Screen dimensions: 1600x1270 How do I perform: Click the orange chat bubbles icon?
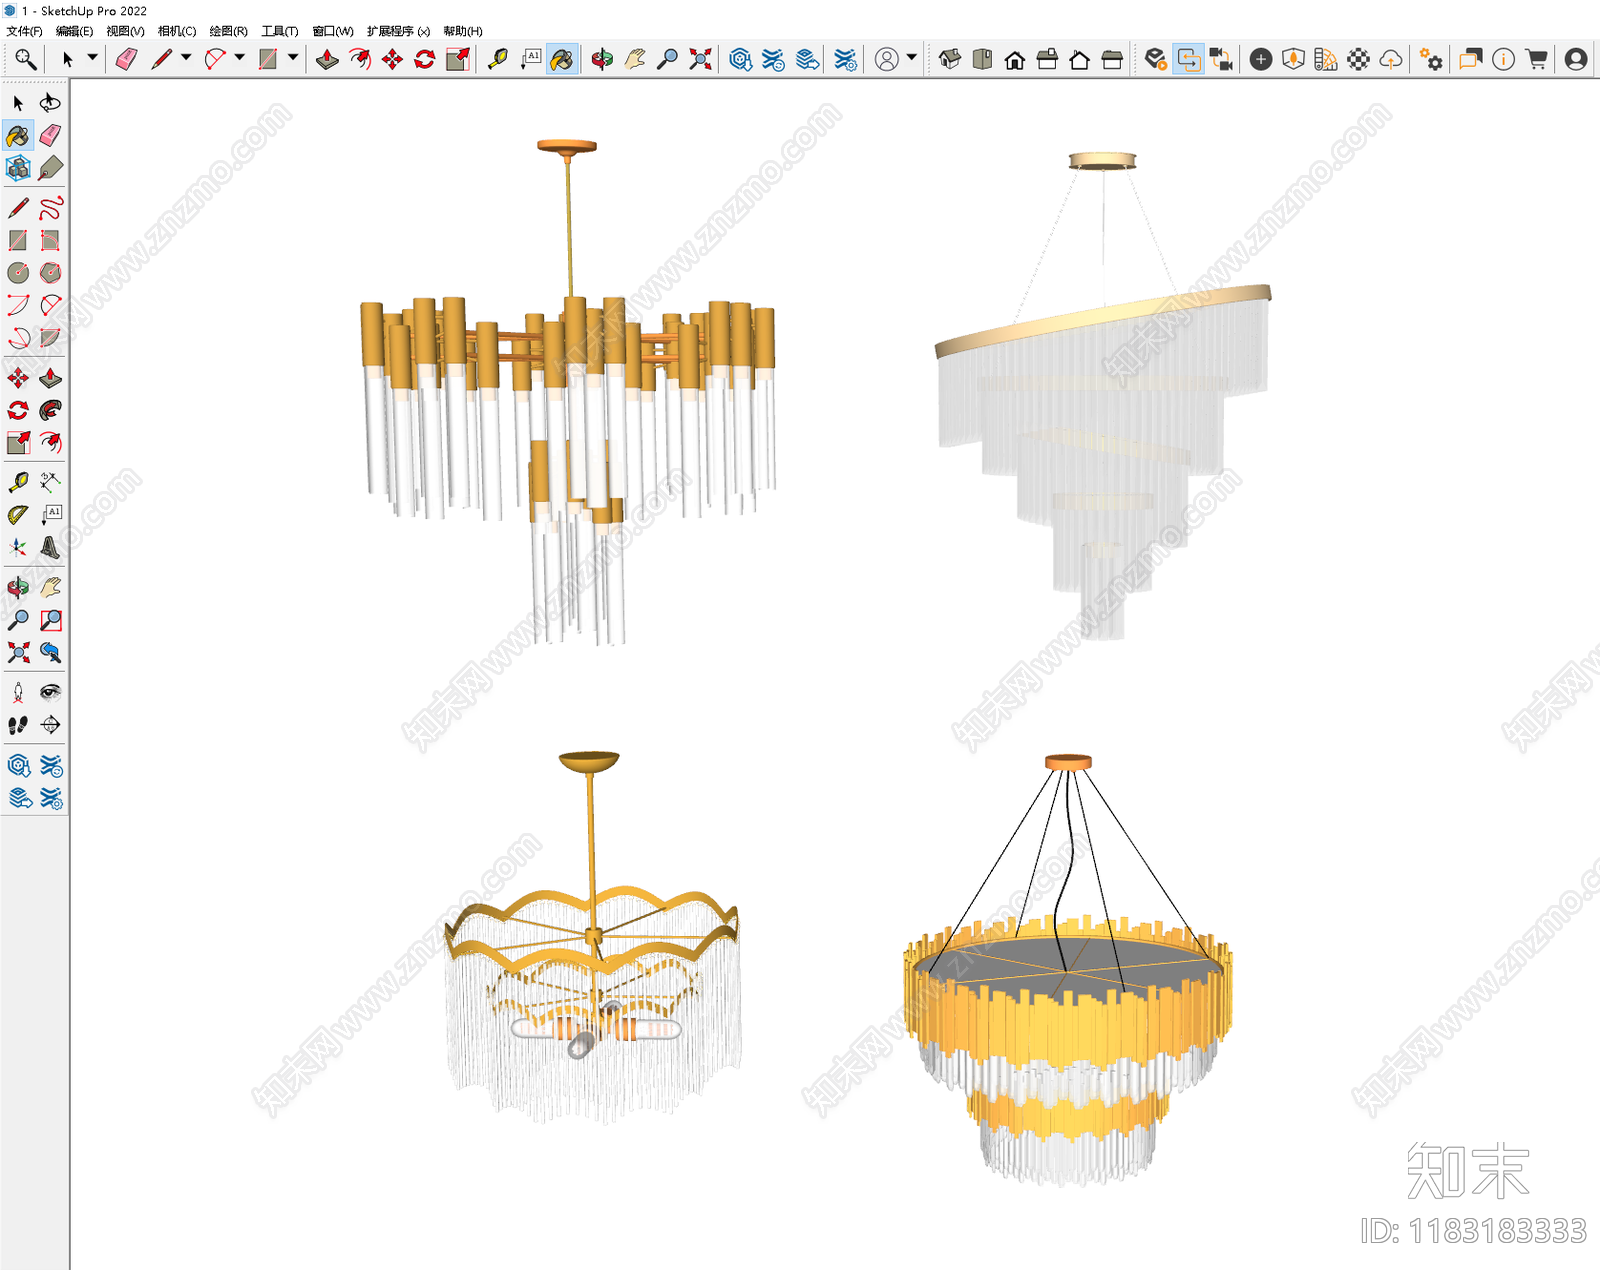coord(1470,60)
